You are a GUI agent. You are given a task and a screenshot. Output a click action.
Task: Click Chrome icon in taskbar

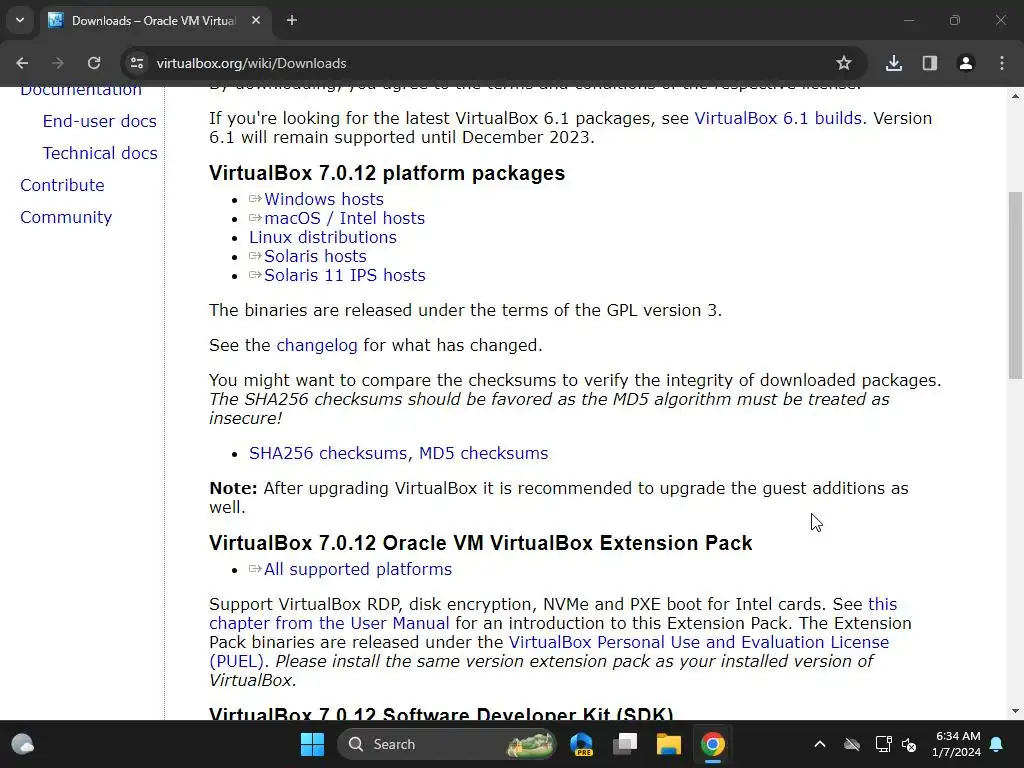click(712, 744)
